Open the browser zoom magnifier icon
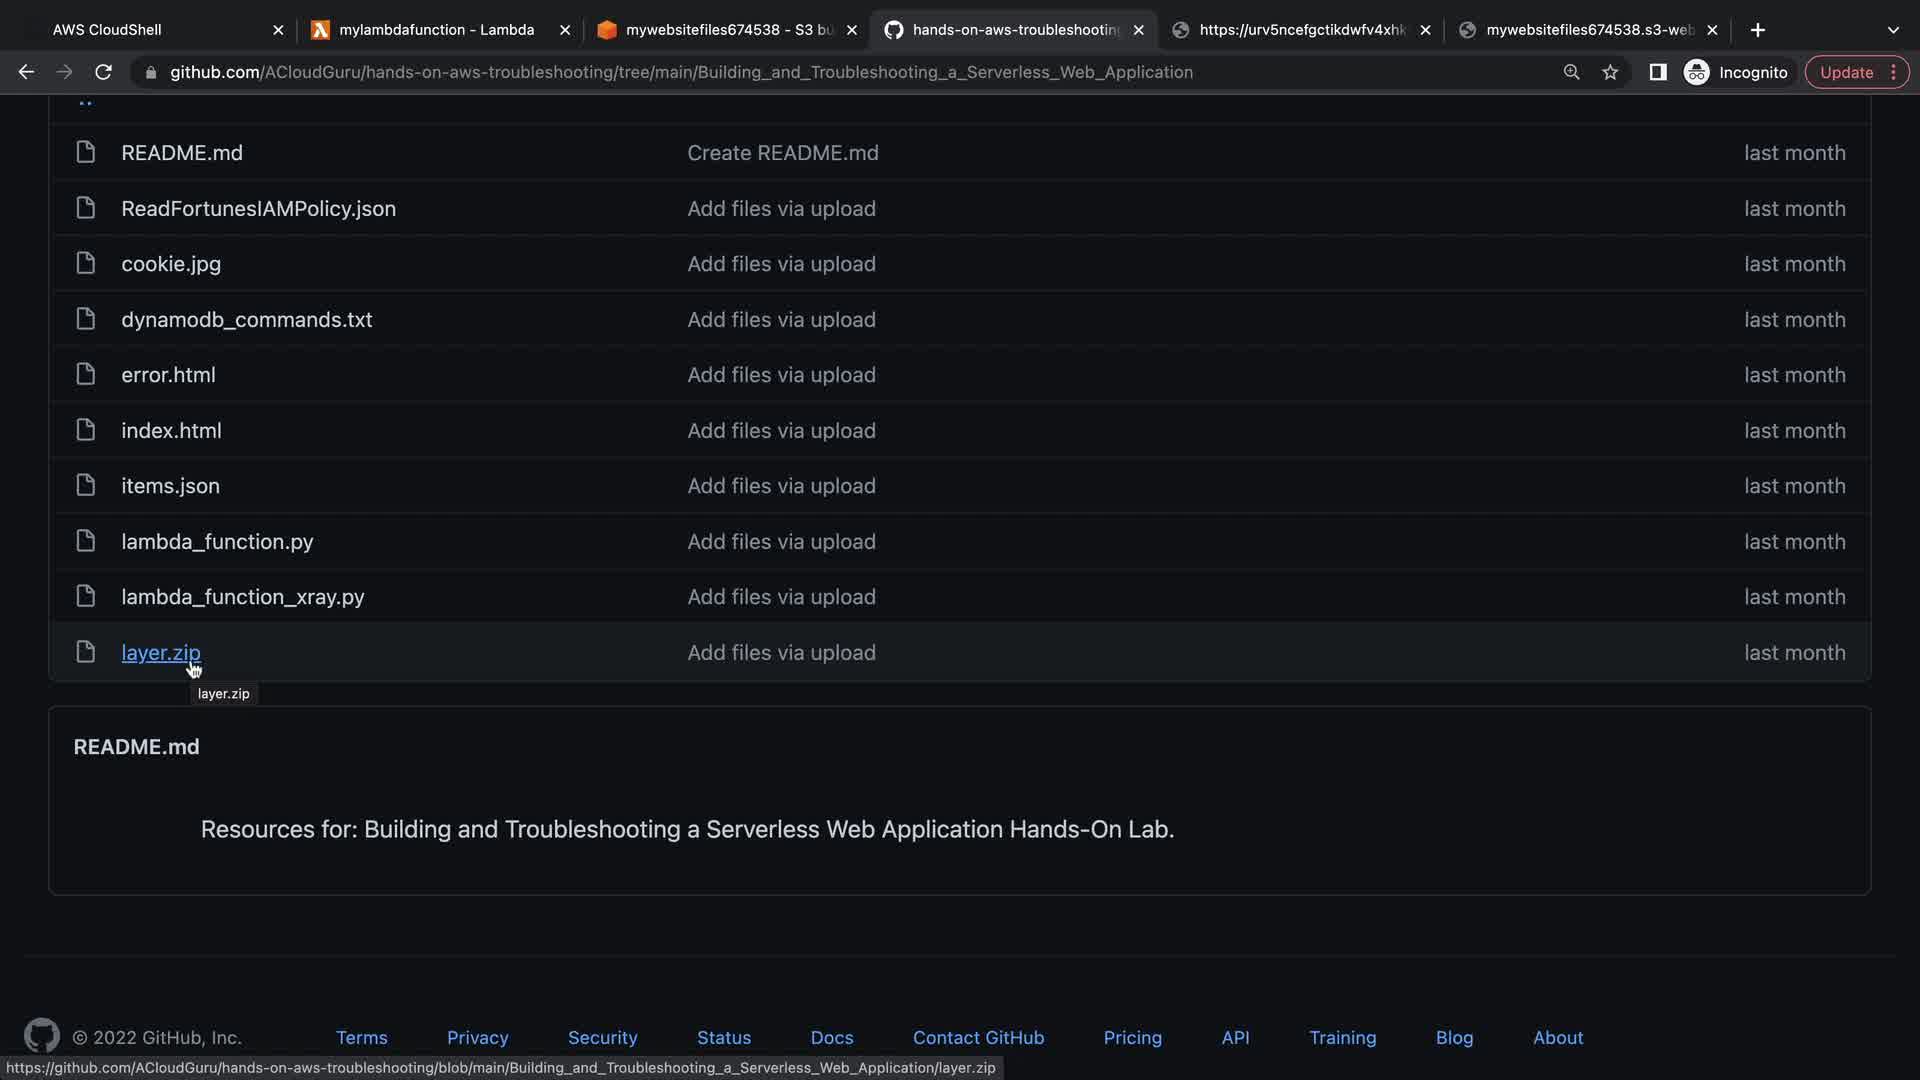 click(x=1571, y=72)
